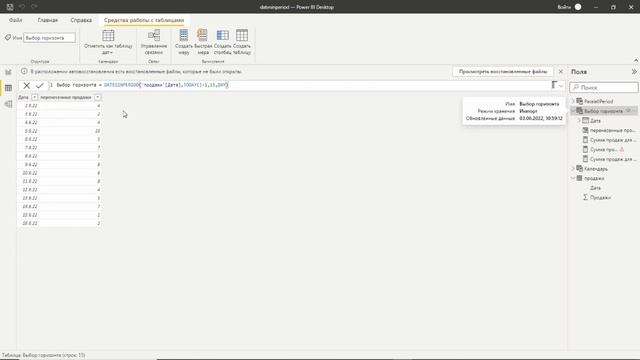Collapse the Поля pane with double chevron
Screen dimensions: 640x360
coord(634,71)
